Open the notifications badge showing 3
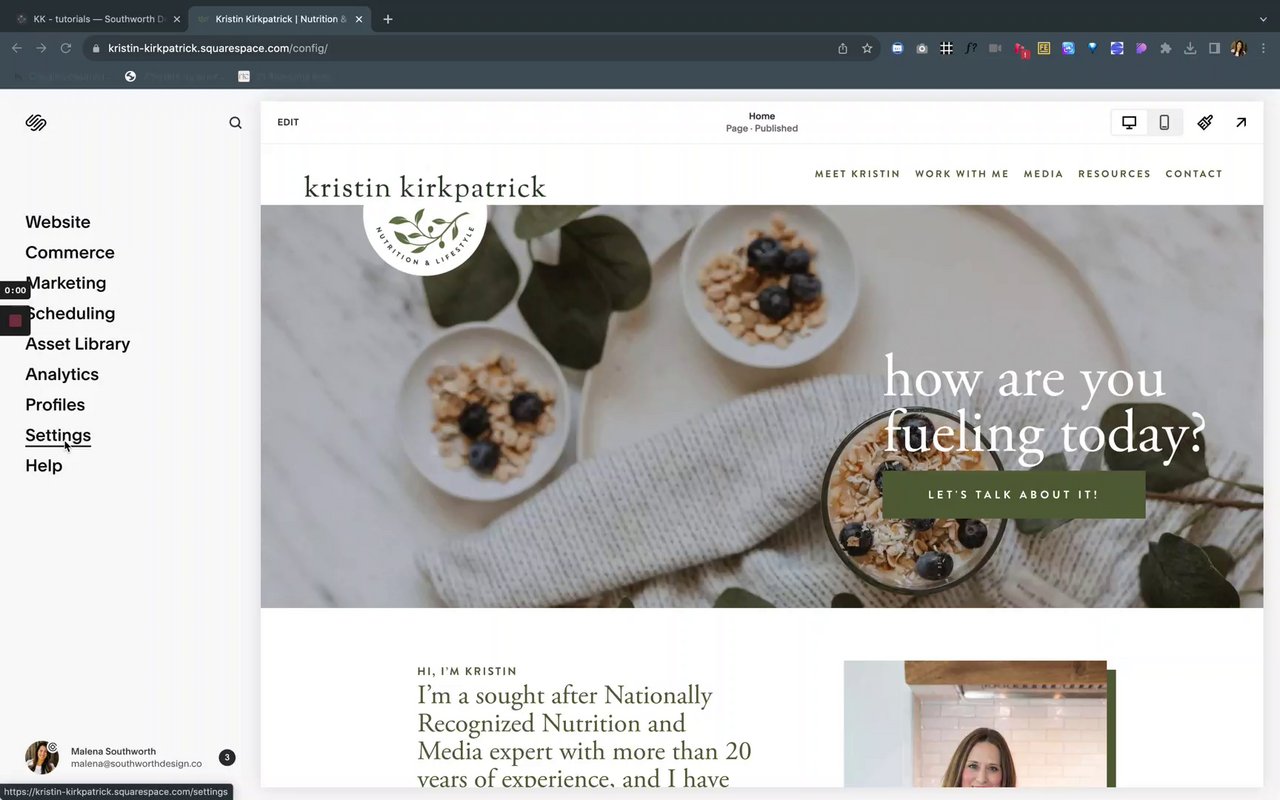Viewport: 1280px width, 800px height. 227,758
